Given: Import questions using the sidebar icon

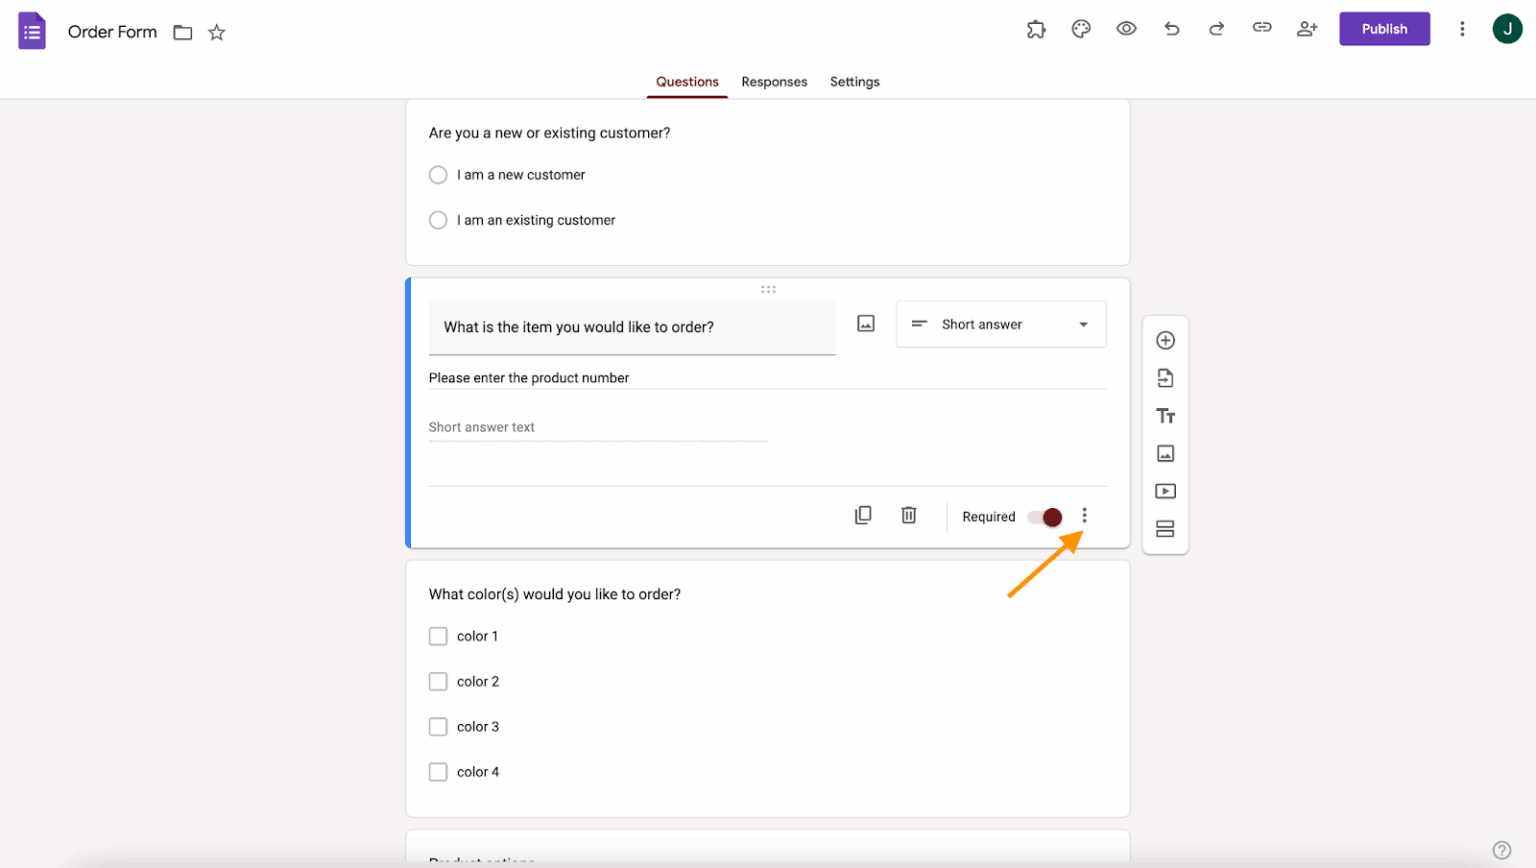Looking at the screenshot, I should (1166, 378).
